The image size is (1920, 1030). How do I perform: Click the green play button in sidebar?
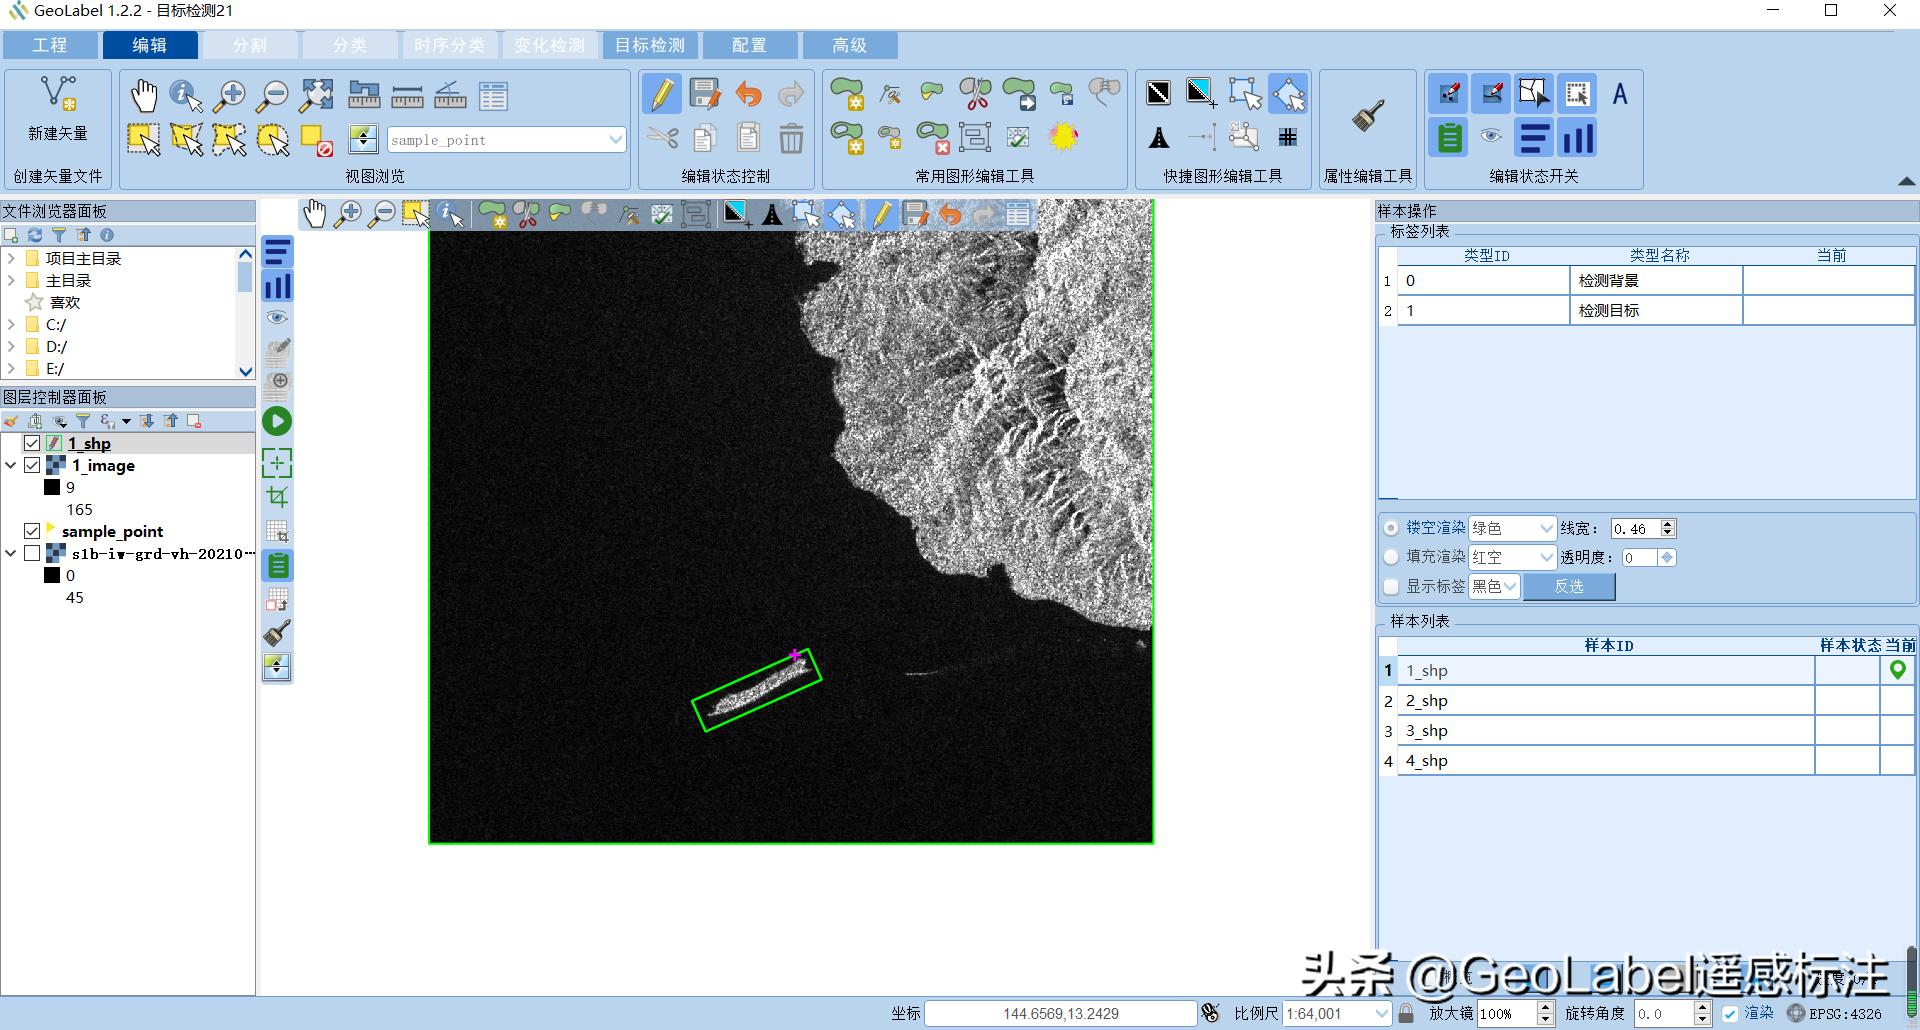(277, 422)
